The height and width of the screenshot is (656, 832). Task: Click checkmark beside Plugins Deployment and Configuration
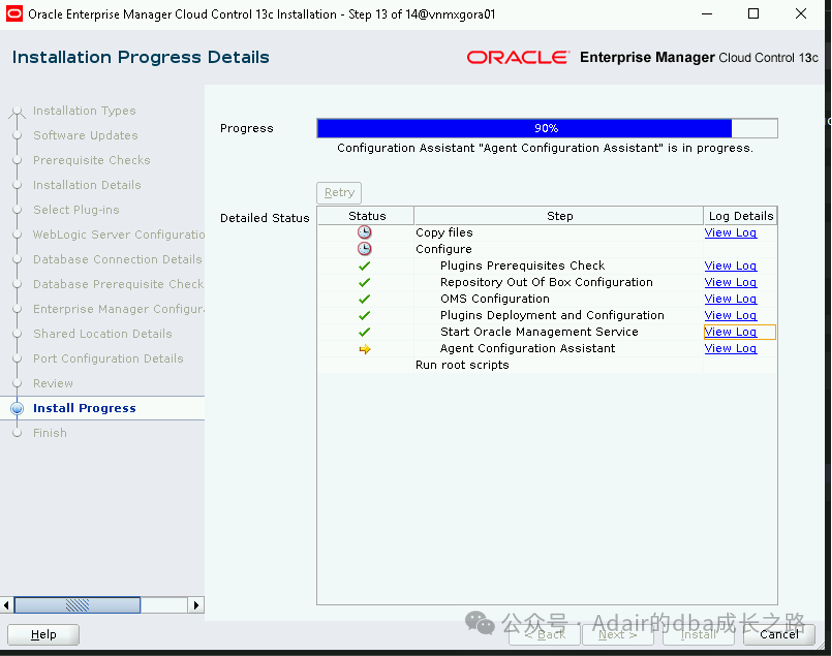click(x=364, y=315)
